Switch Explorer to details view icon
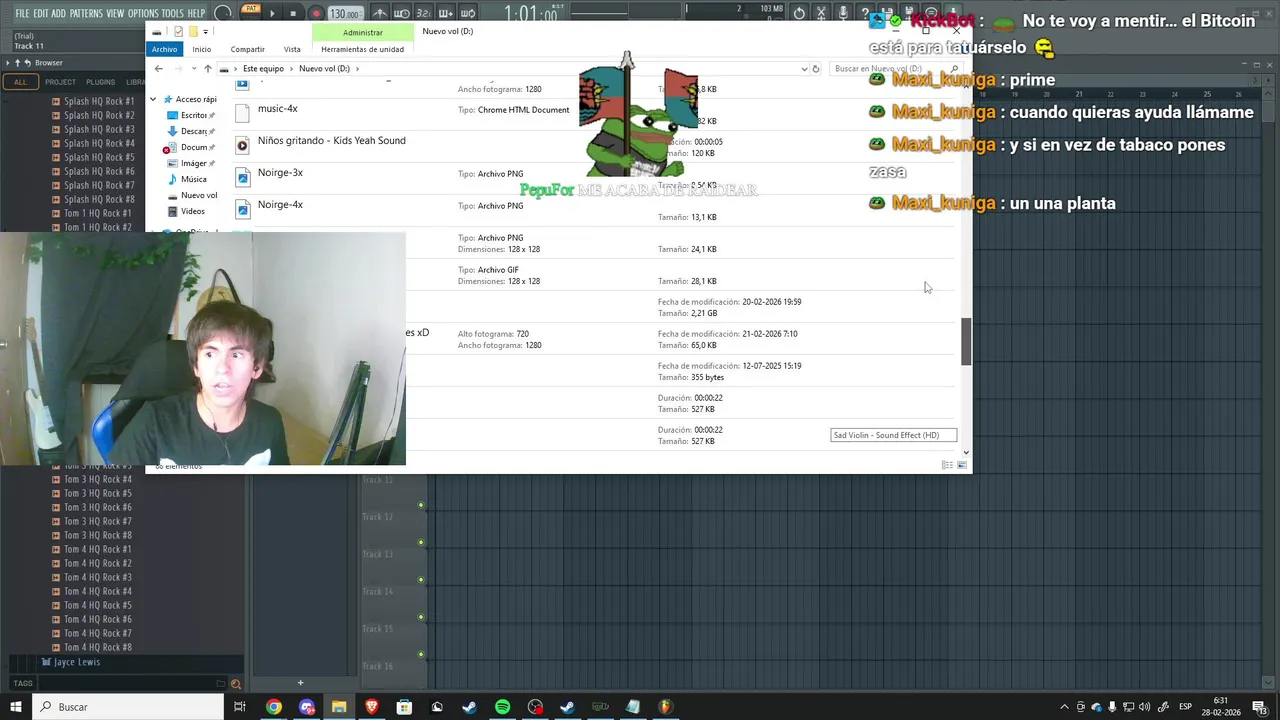 point(947,465)
